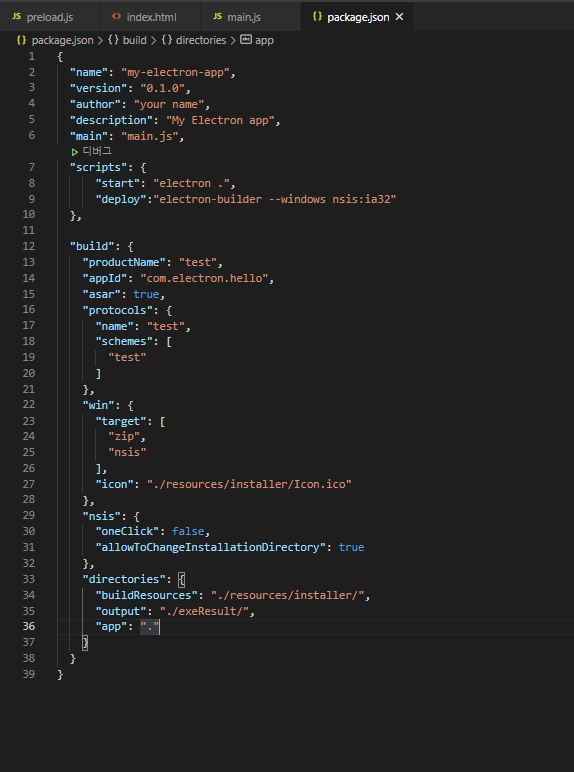
Task: Click line number 29 for nsis
Action: (x=29, y=515)
